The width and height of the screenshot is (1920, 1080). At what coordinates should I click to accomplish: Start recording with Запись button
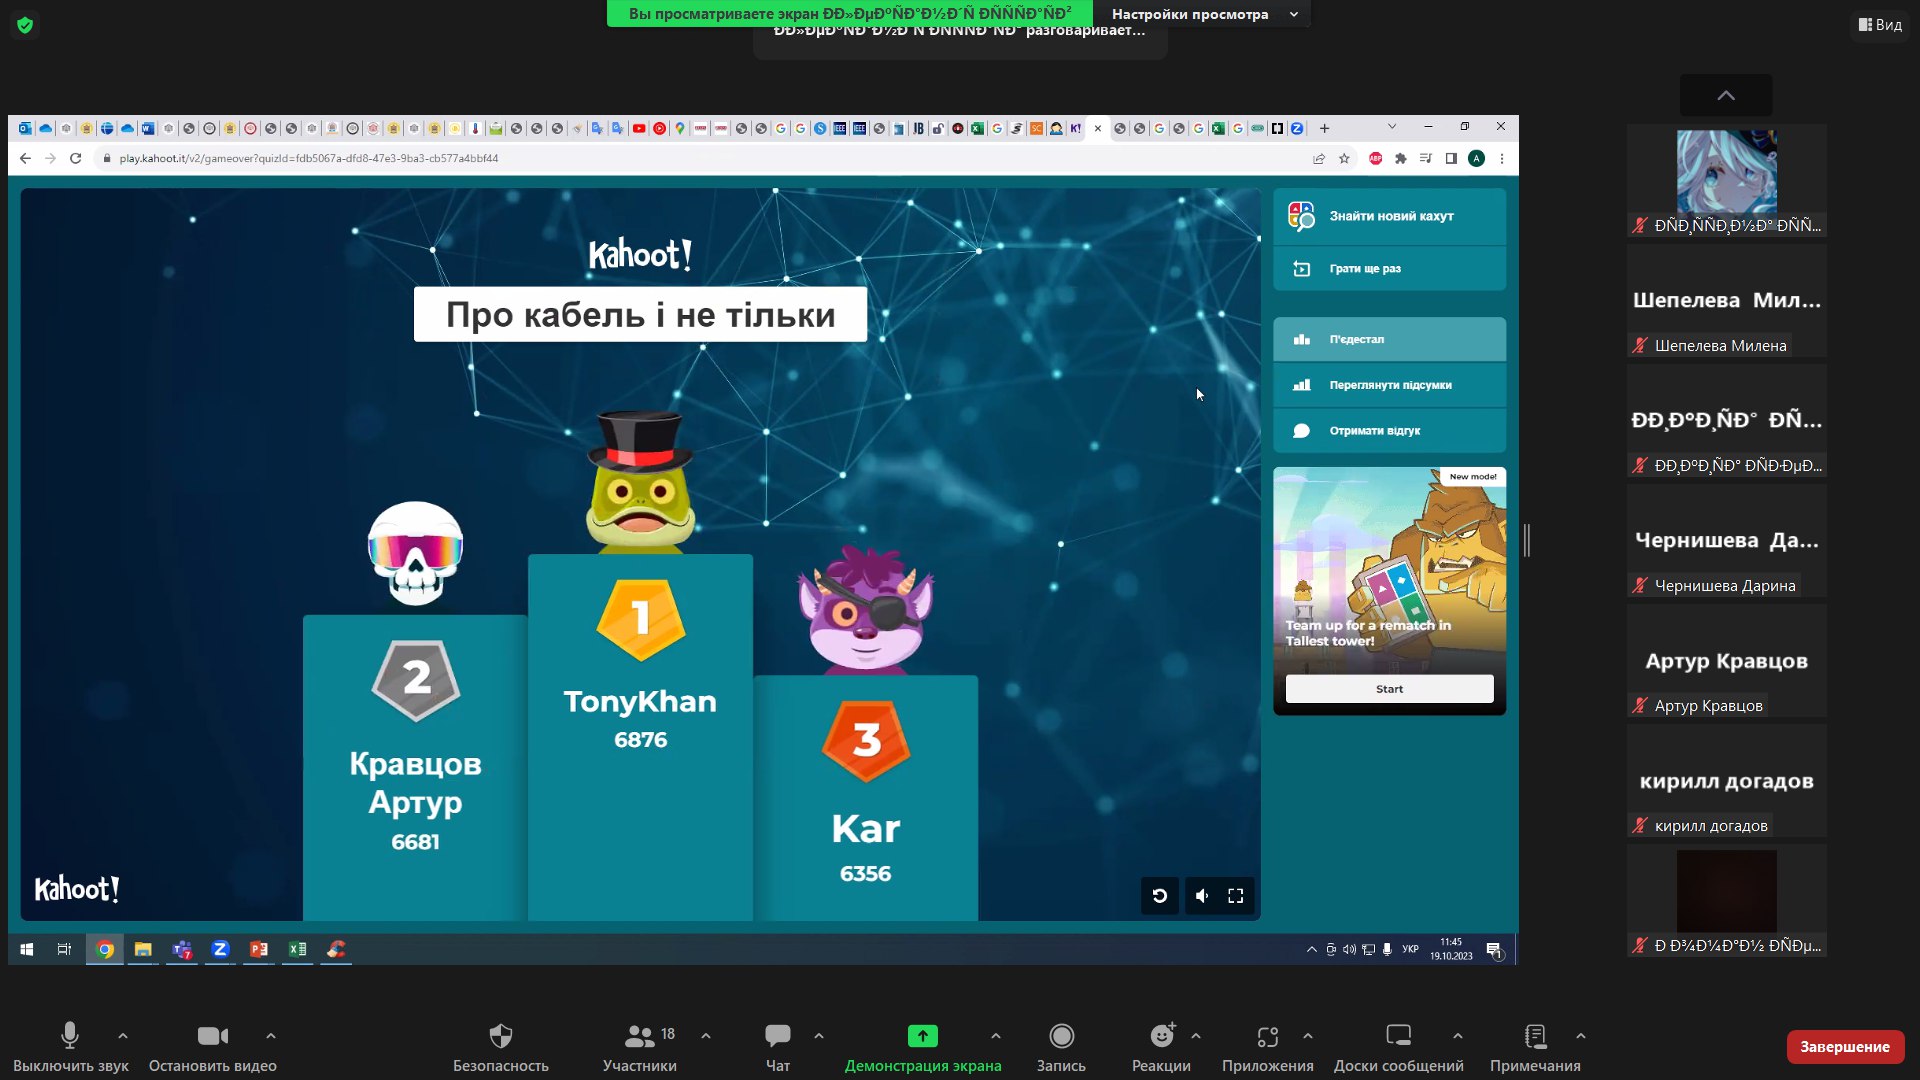pos(1061,1036)
